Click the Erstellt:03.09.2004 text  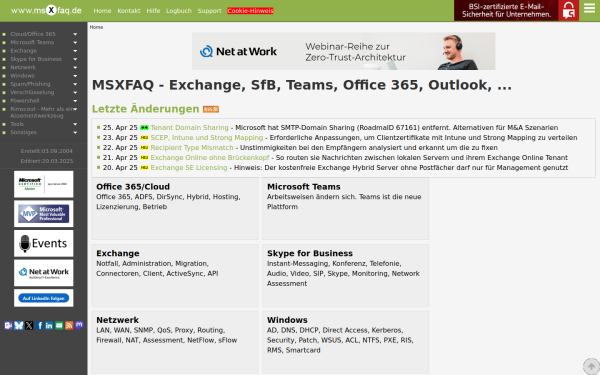46,151
